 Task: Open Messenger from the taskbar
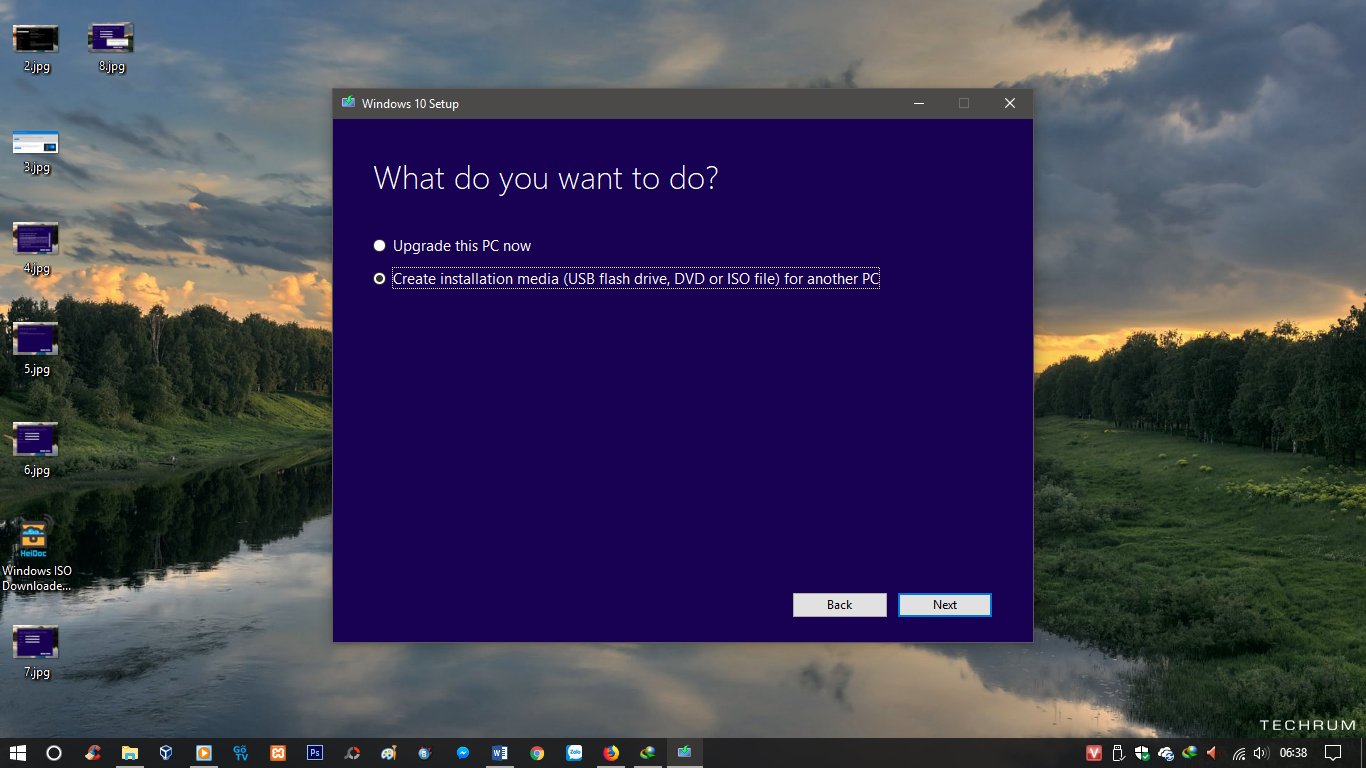coord(463,753)
